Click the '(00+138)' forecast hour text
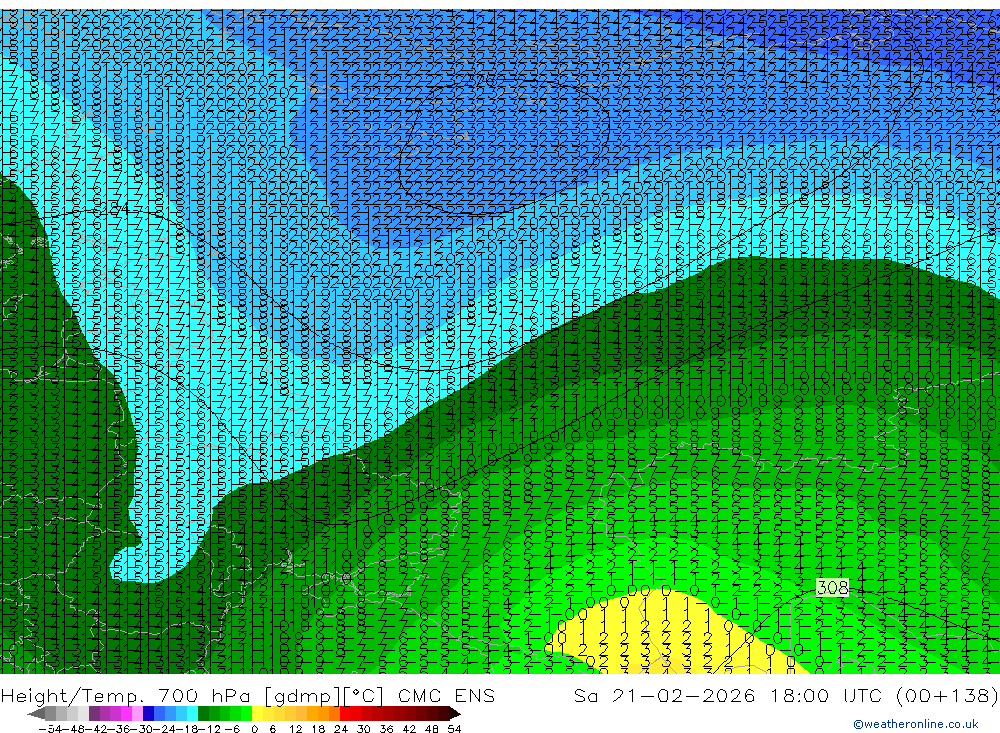Viewport: 1000px width, 733px height. [946, 695]
